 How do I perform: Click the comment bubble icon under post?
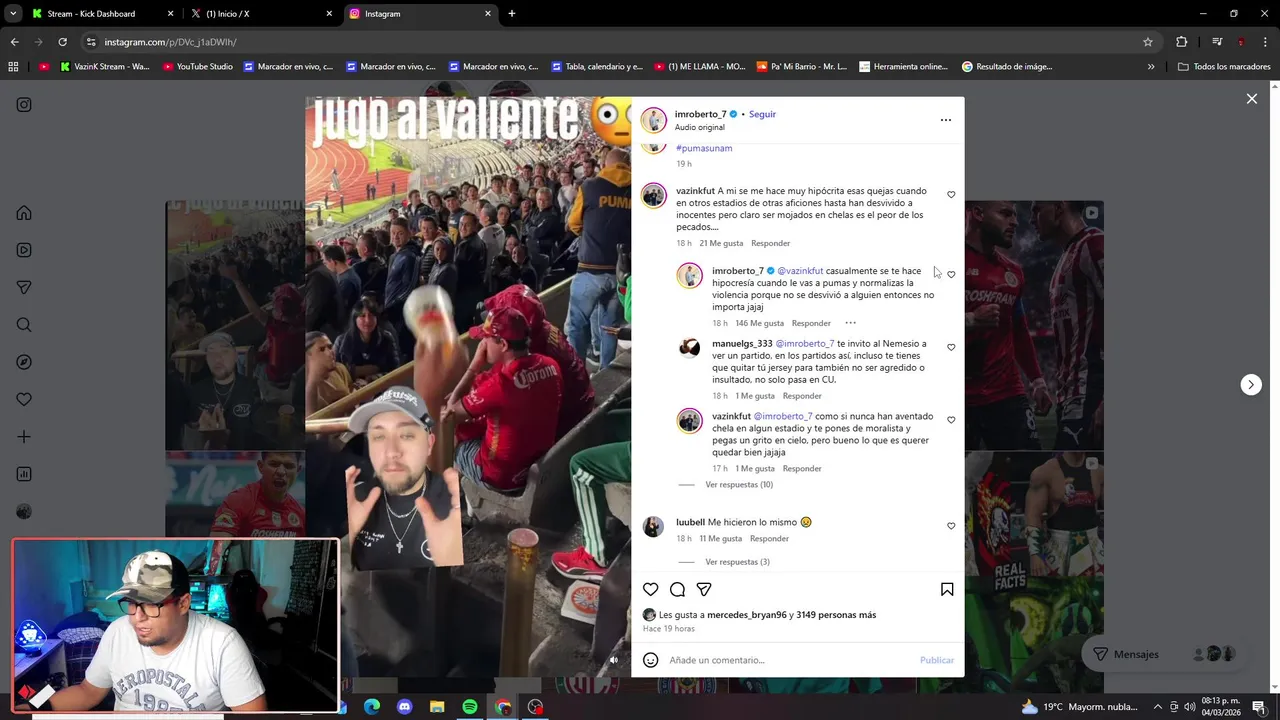pos(678,589)
